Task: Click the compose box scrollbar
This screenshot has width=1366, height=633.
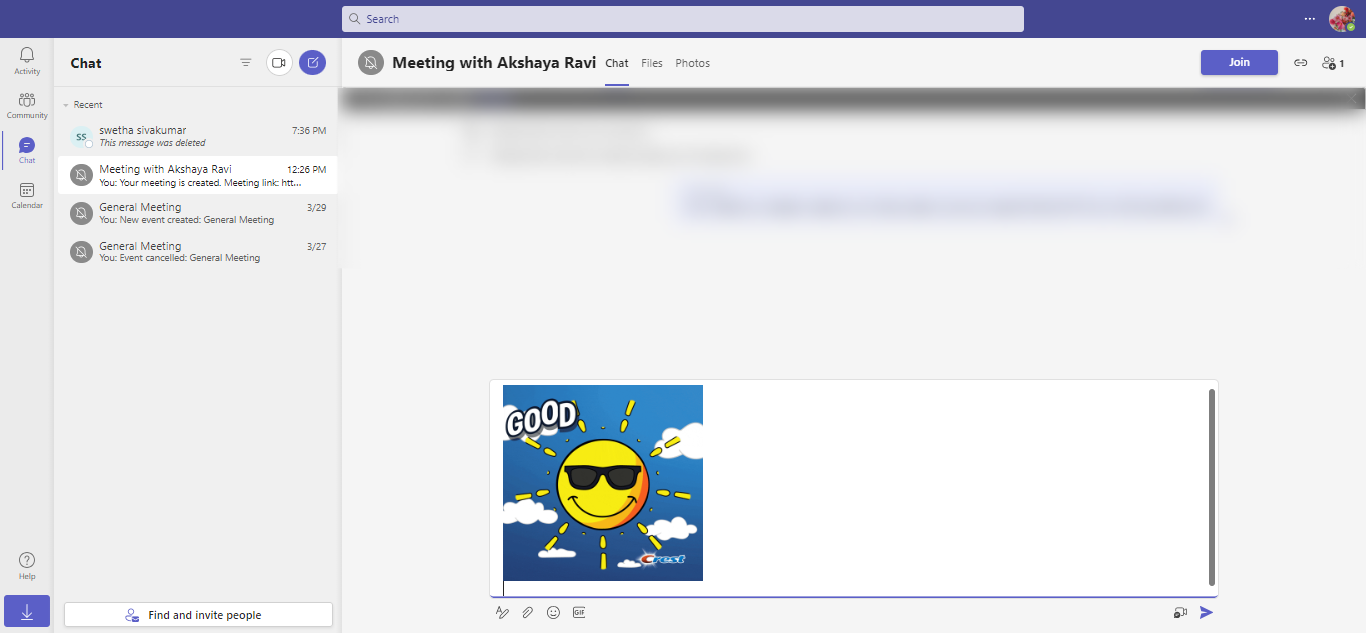Action: [1212, 488]
